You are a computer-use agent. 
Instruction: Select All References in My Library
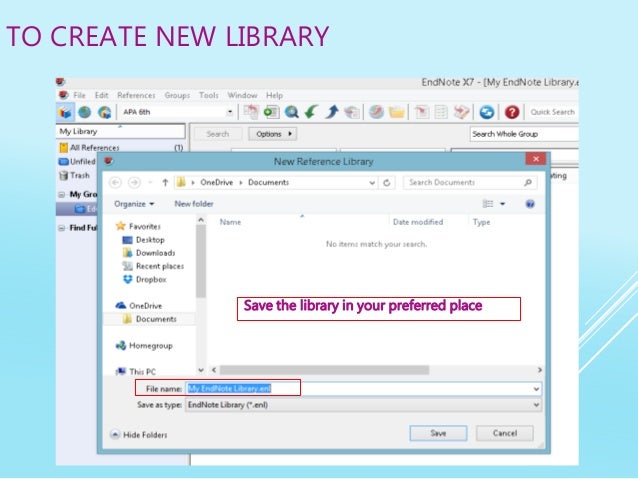click(x=121, y=148)
